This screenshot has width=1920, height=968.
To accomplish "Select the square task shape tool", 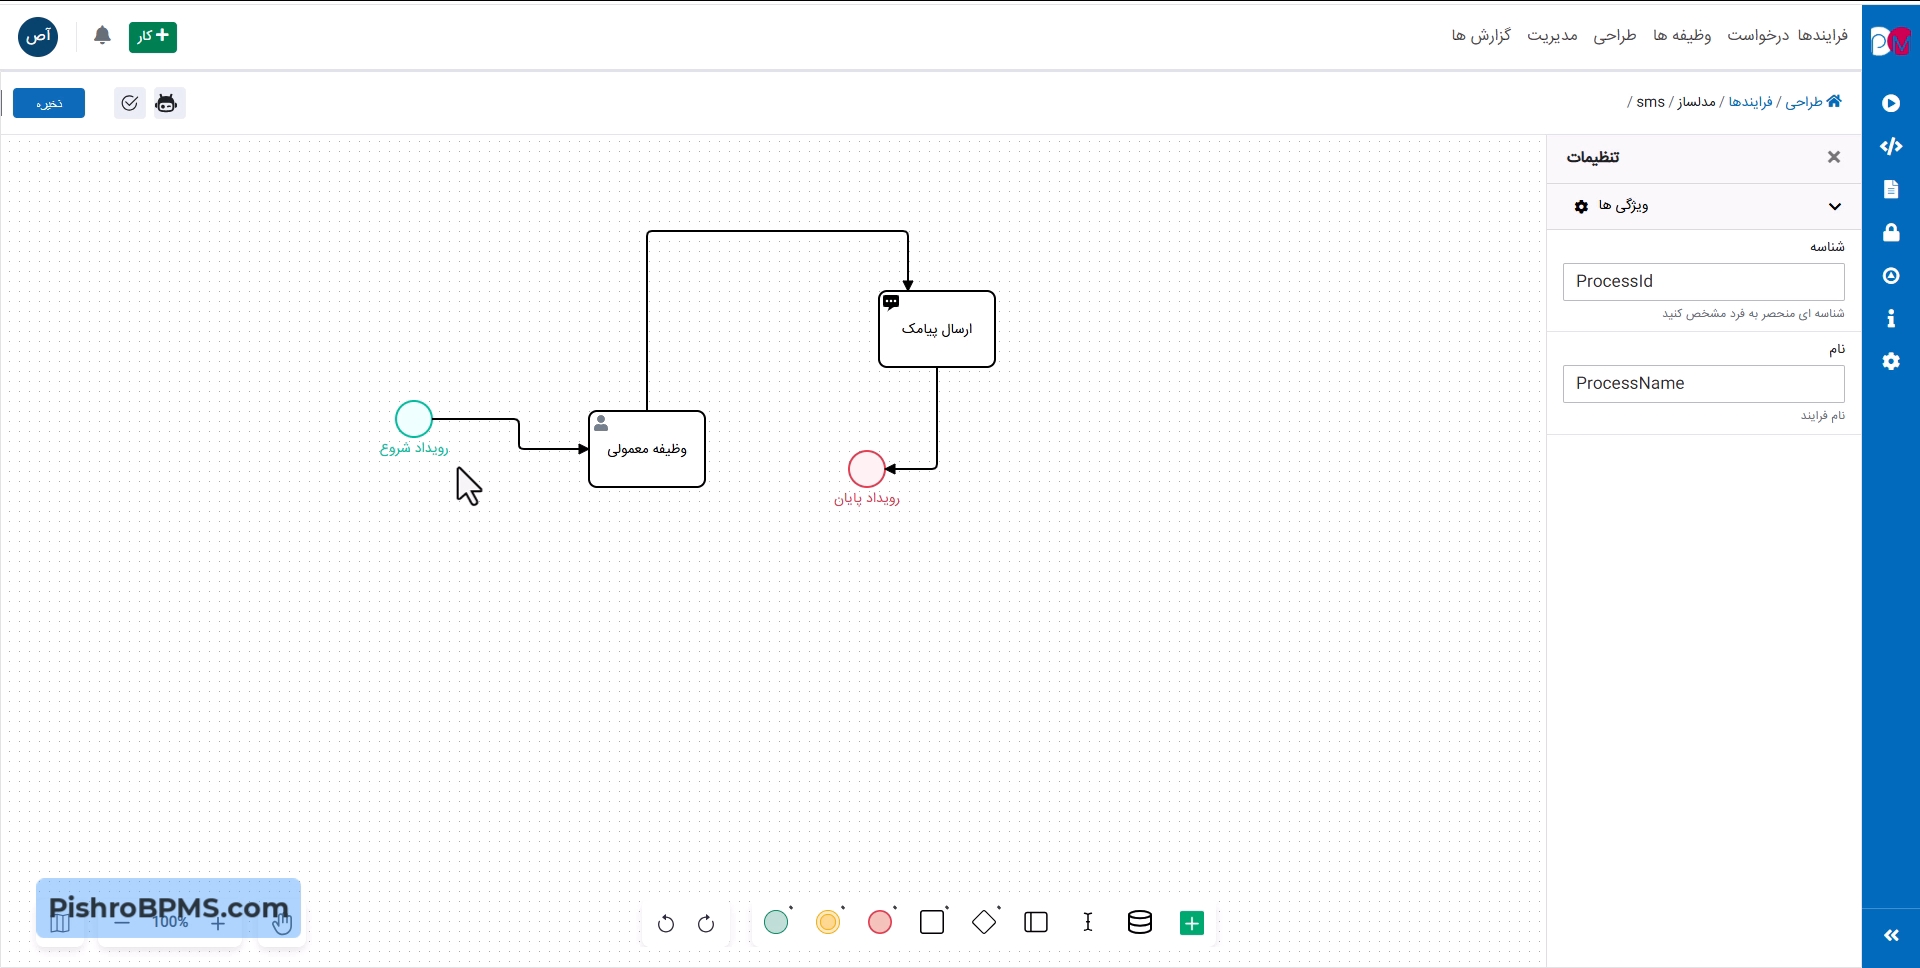I will coord(932,922).
